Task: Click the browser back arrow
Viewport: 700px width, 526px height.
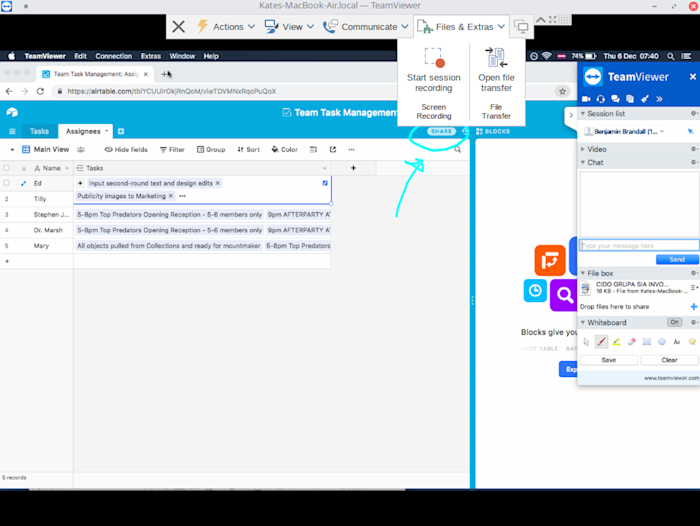Action: pos(9,91)
